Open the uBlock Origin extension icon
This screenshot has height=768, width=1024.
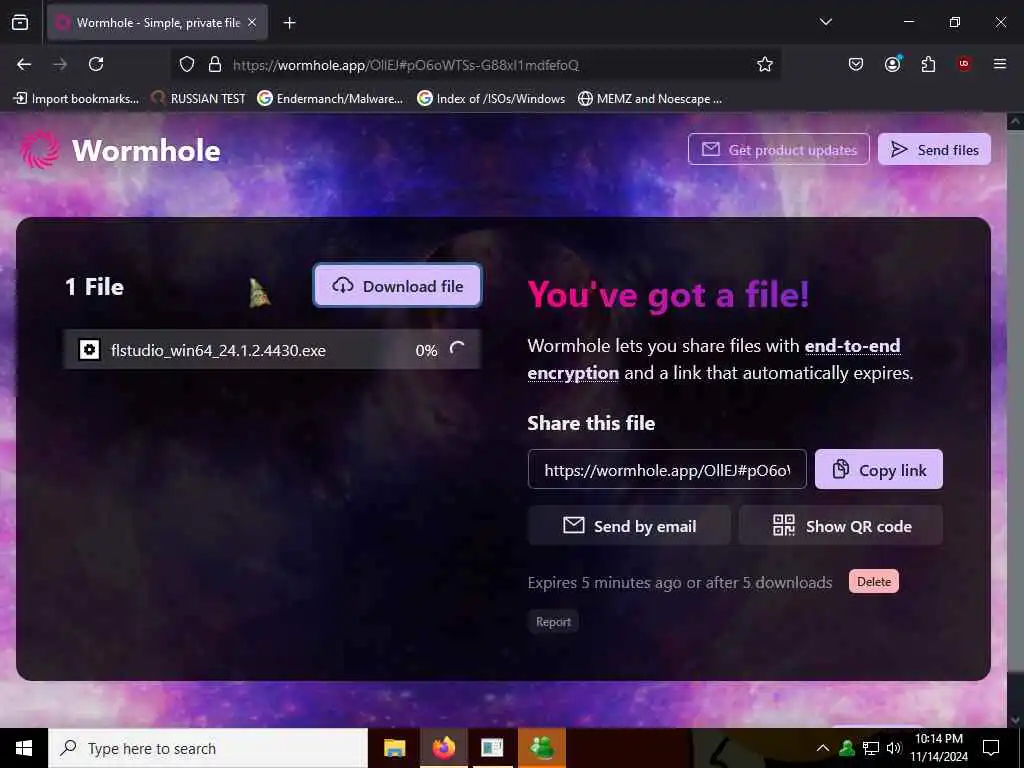click(x=964, y=64)
